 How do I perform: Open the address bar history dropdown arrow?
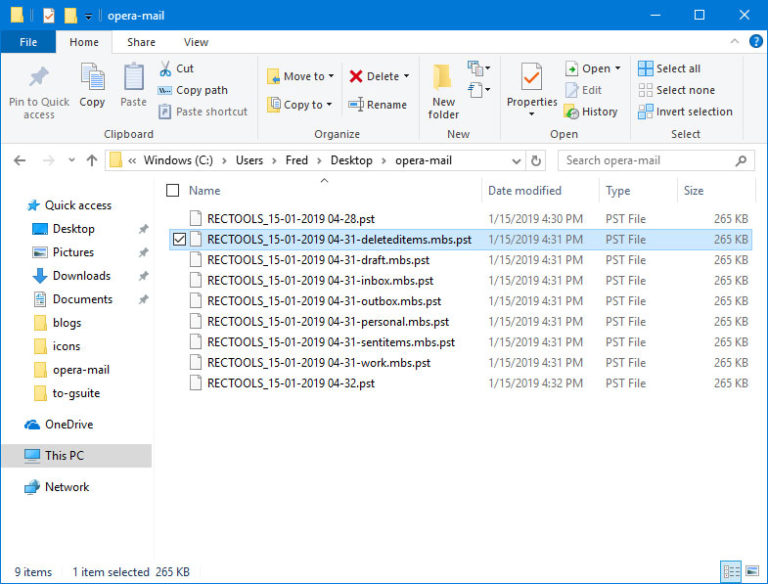pyautogui.click(x=516, y=160)
